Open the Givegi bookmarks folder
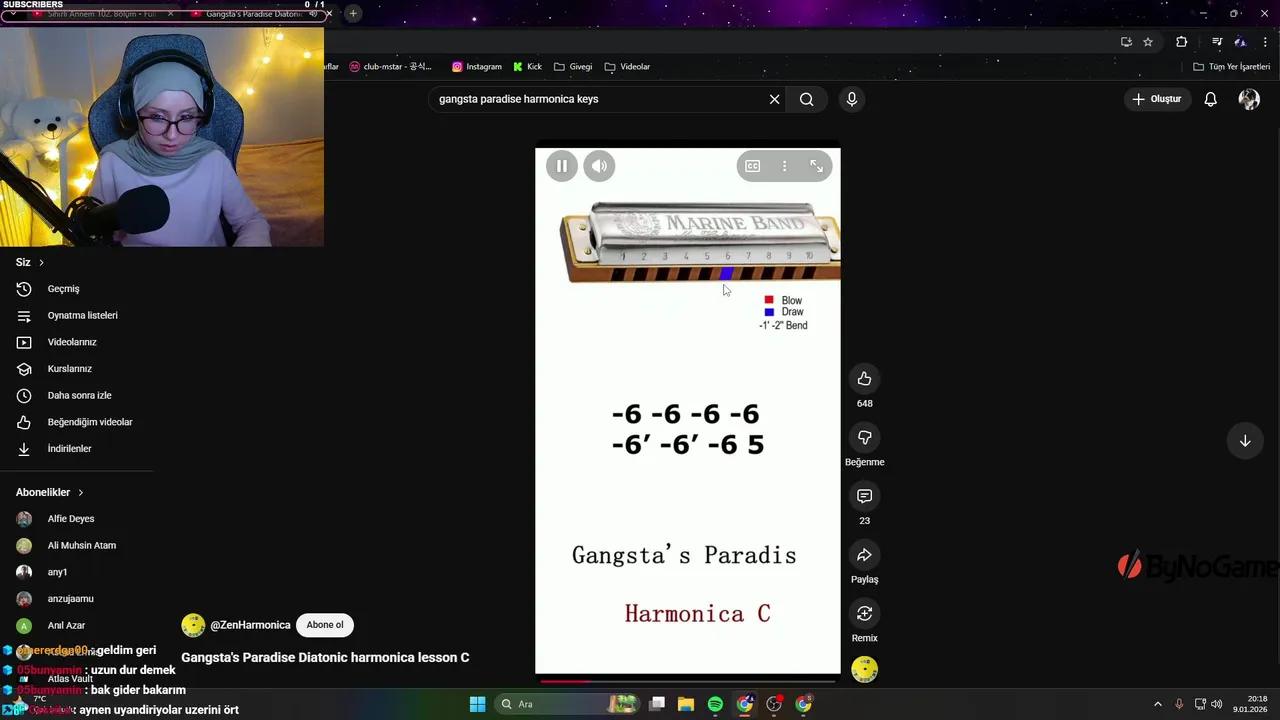 tap(573, 67)
